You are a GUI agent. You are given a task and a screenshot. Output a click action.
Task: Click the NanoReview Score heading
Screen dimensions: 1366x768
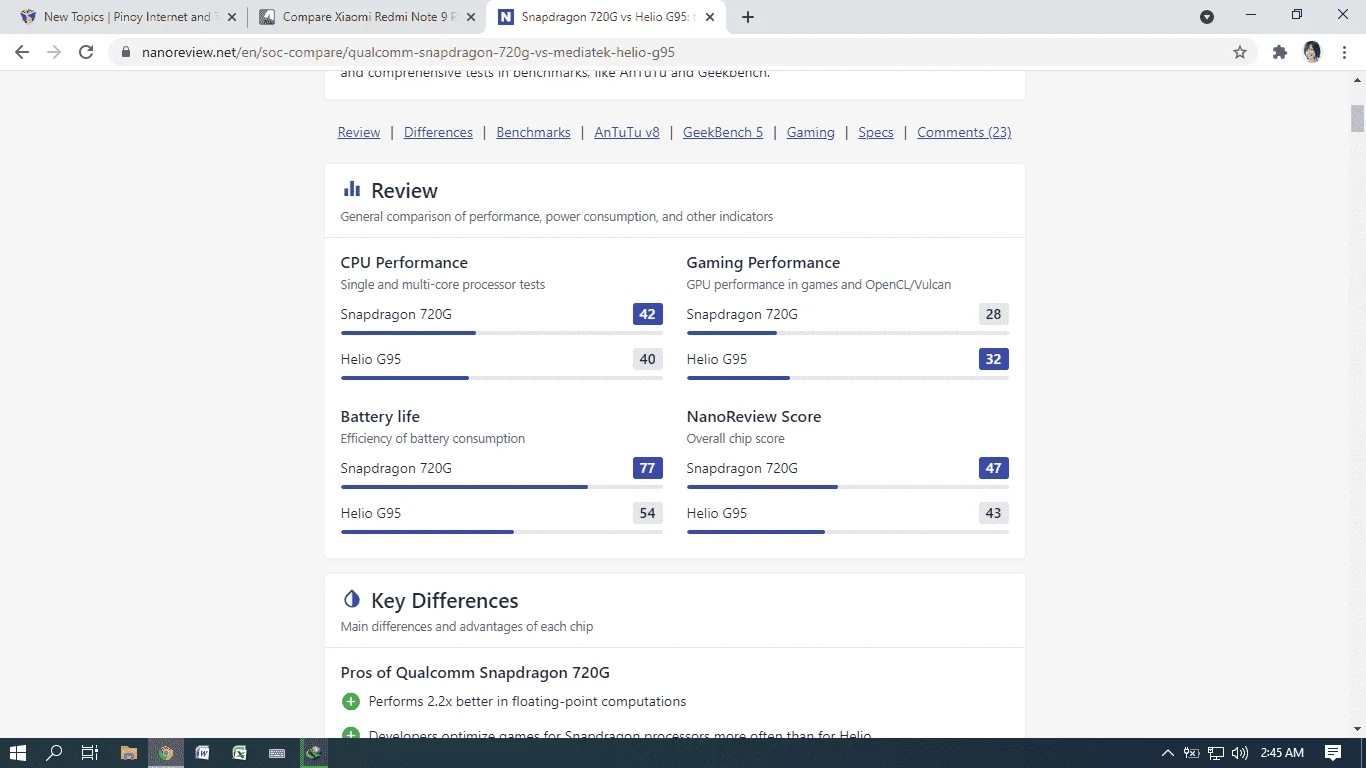coord(754,416)
